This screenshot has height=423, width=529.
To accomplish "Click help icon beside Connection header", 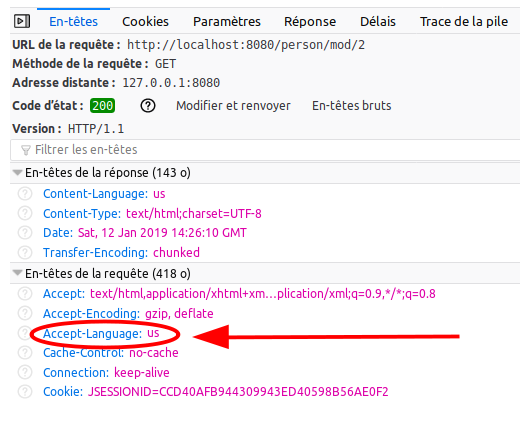I will click(x=25, y=372).
